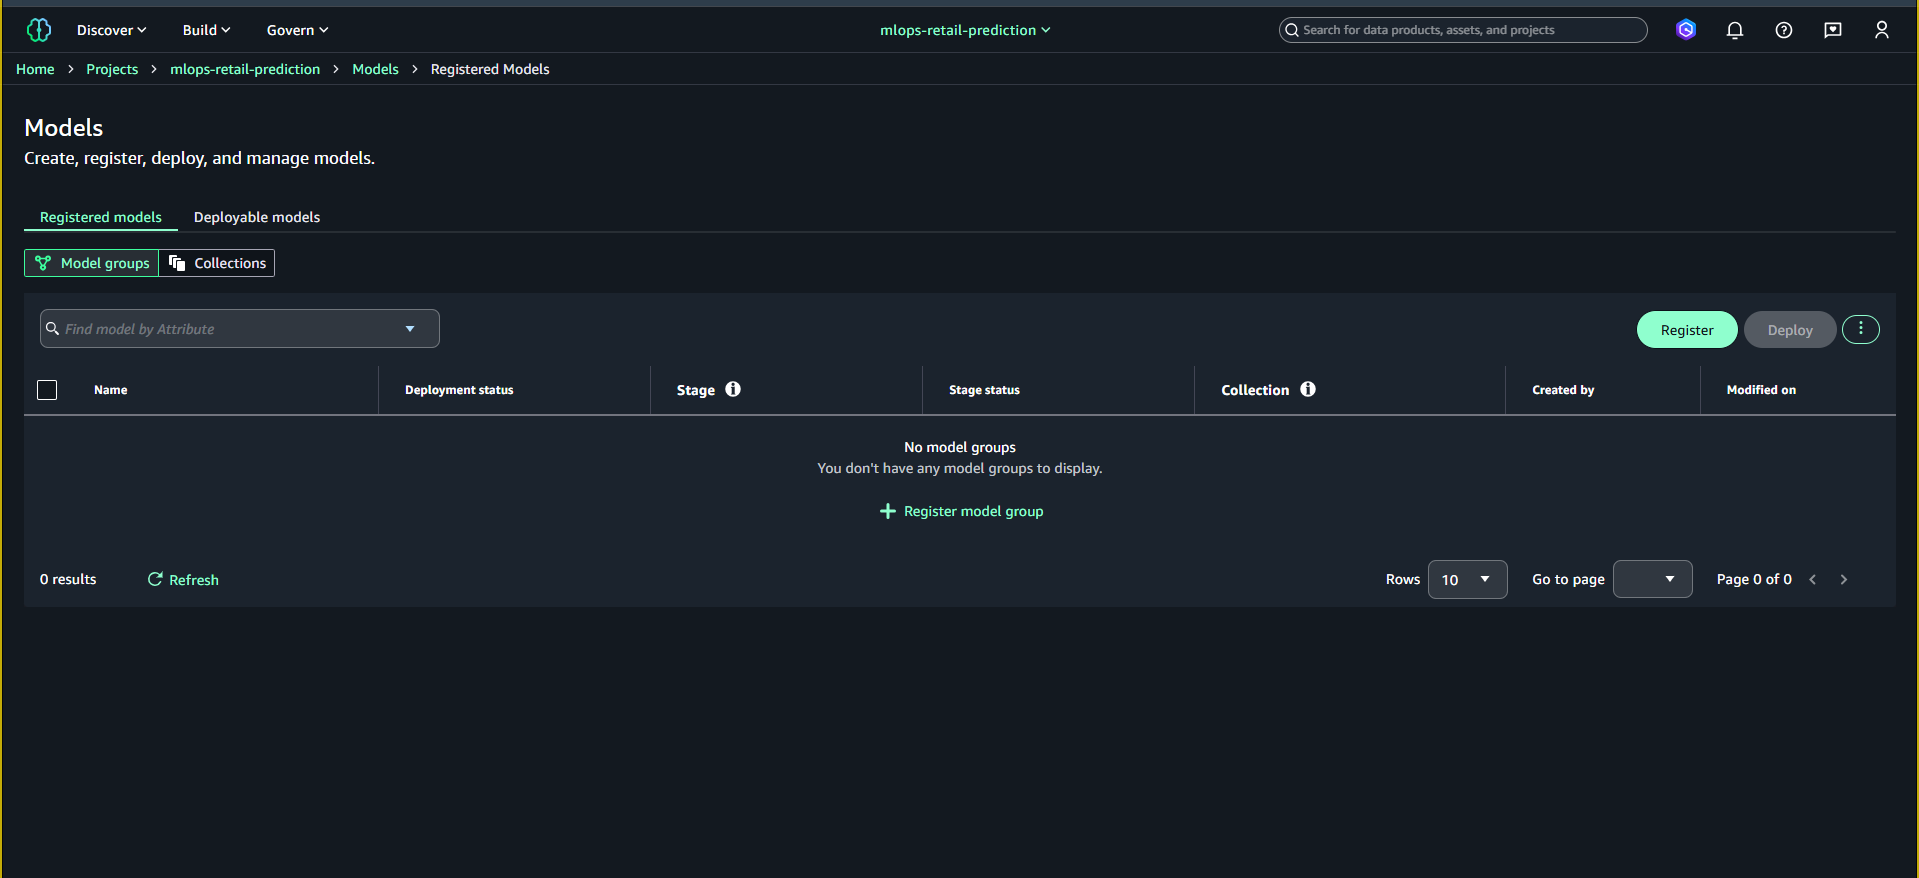Switch to Model groups view
Screen dimensions: 1919x878
(x=92, y=263)
